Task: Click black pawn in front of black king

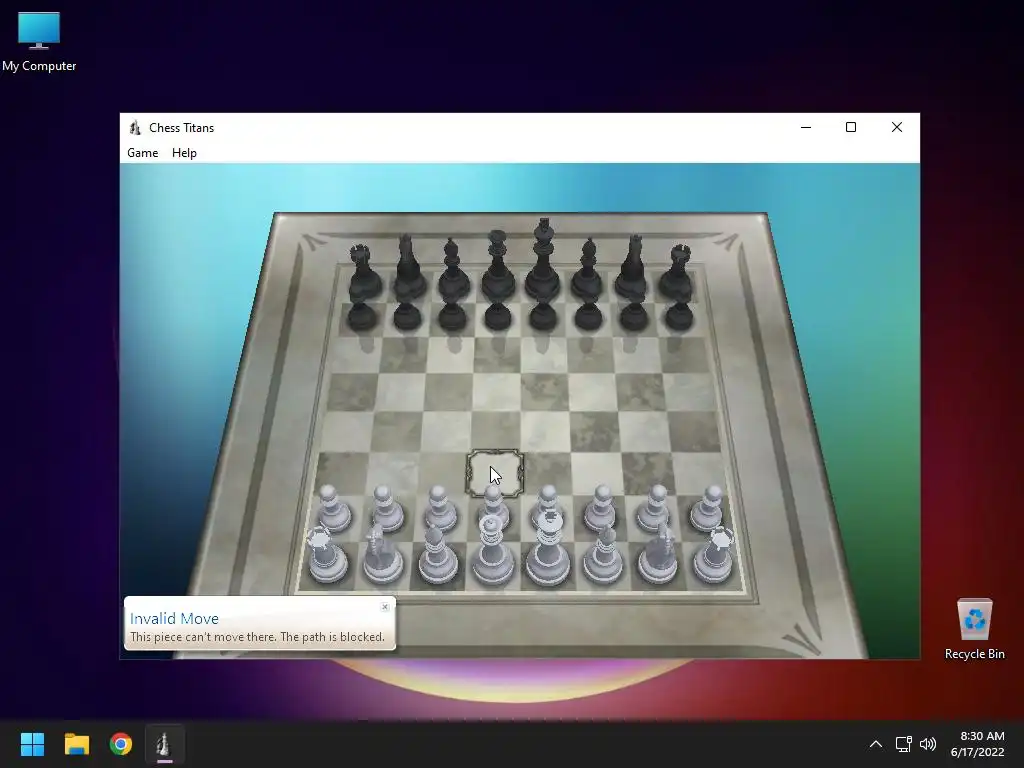Action: pyautogui.click(x=543, y=316)
